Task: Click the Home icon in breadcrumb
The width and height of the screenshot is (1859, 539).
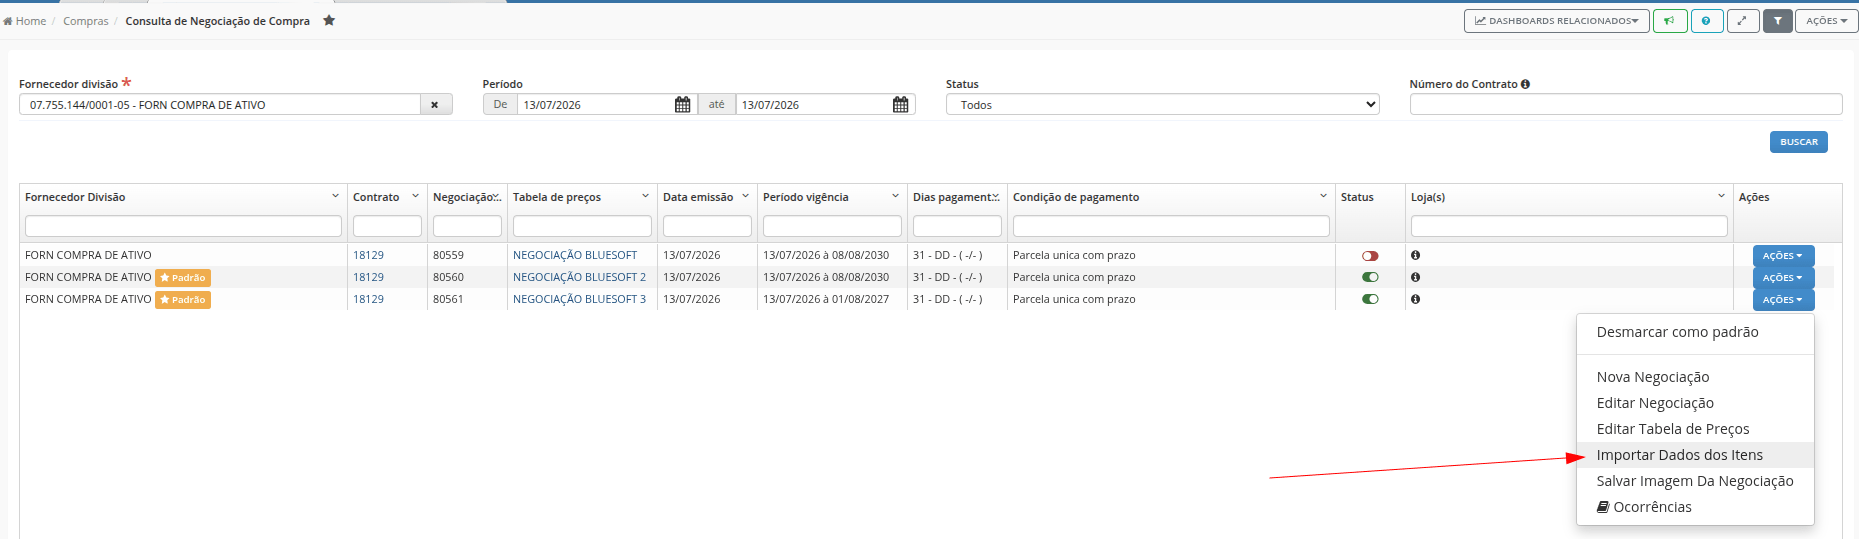Action: click(x=8, y=21)
